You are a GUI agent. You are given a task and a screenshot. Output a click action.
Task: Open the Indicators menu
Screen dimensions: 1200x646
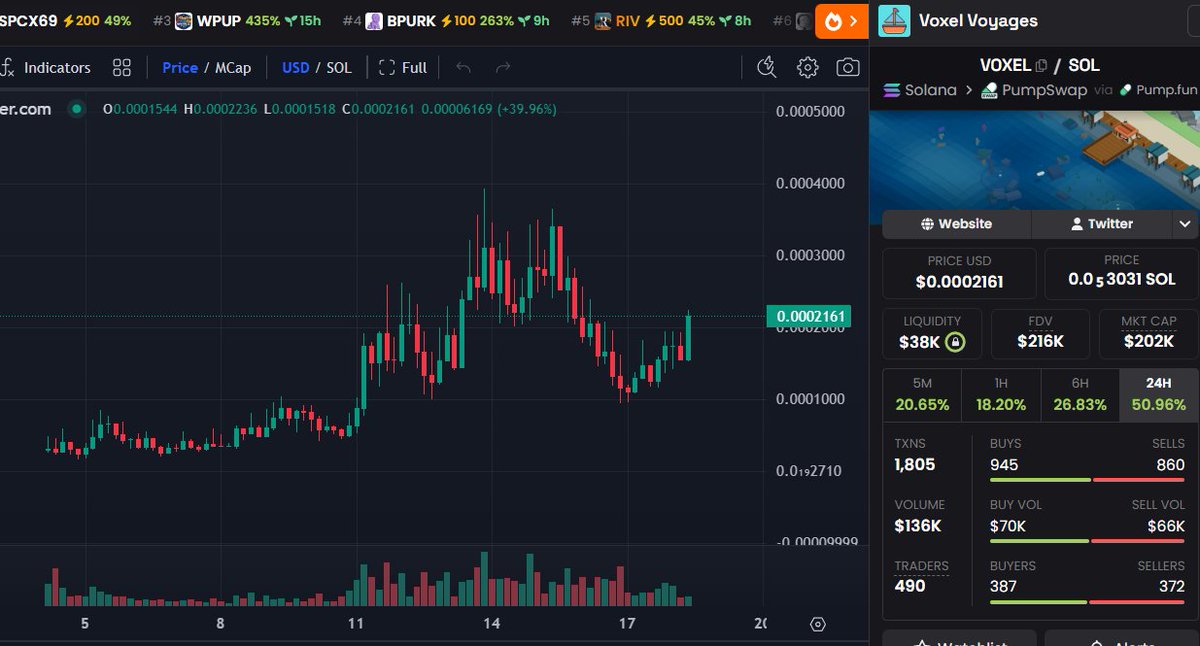pyautogui.click(x=57, y=68)
